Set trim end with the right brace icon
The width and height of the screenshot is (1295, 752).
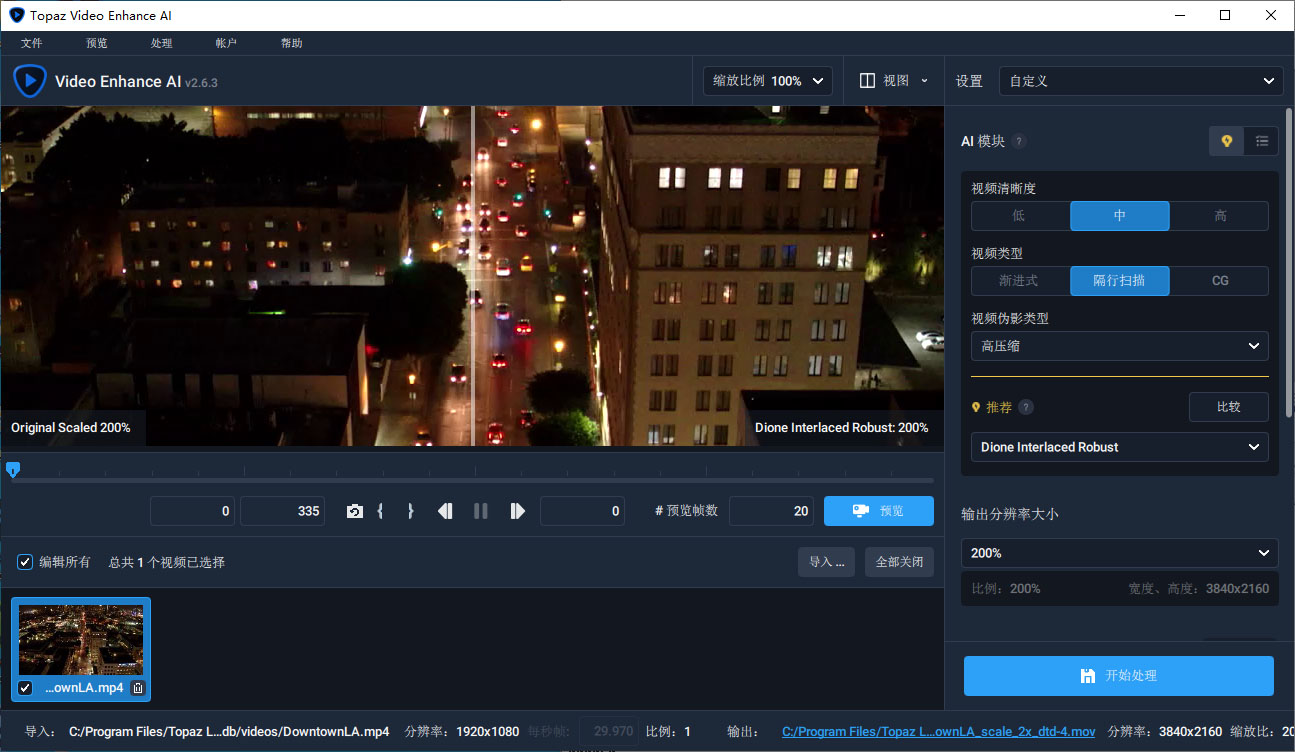click(x=410, y=511)
